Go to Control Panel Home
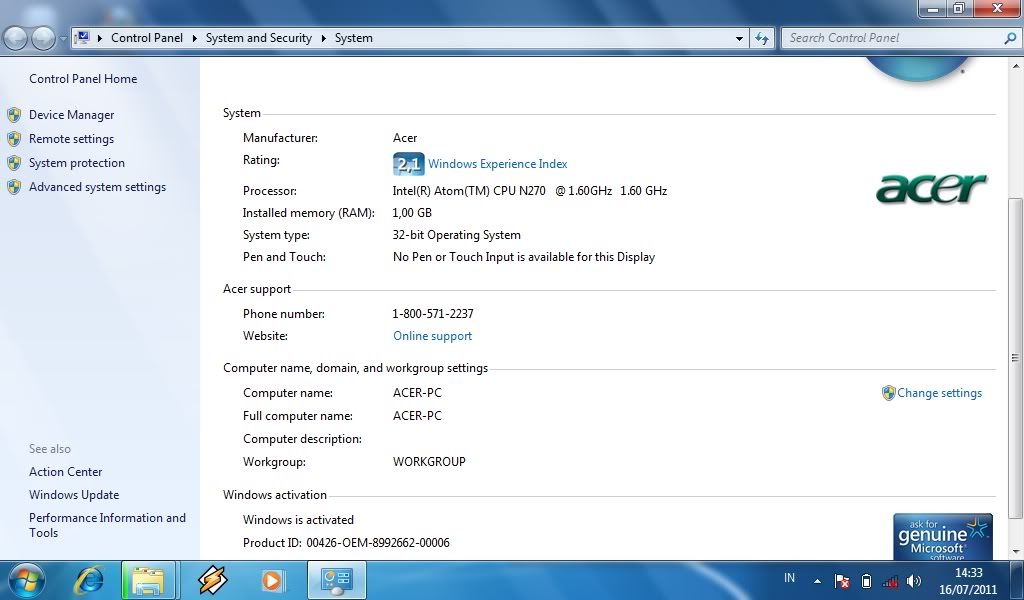1024x600 pixels. 83,79
